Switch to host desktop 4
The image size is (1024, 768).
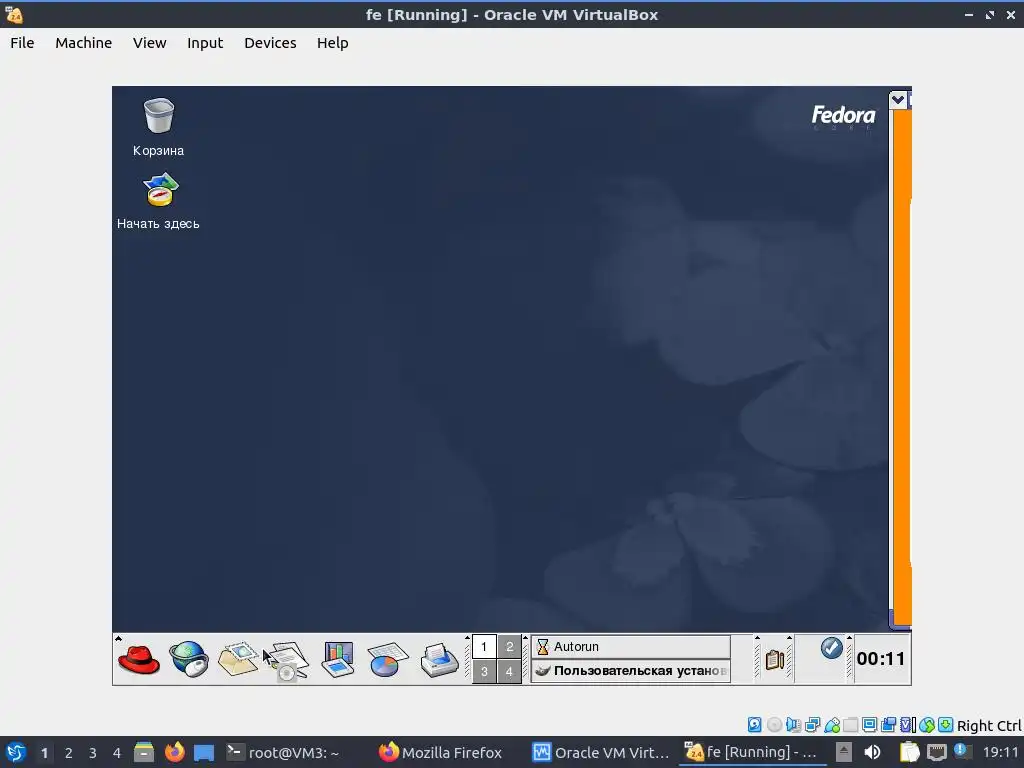117,752
